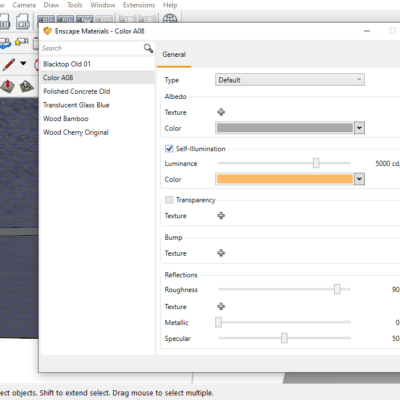The image size is (400, 400).
Task: Click the Roughness slider handle
Action: (x=337, y=289)
